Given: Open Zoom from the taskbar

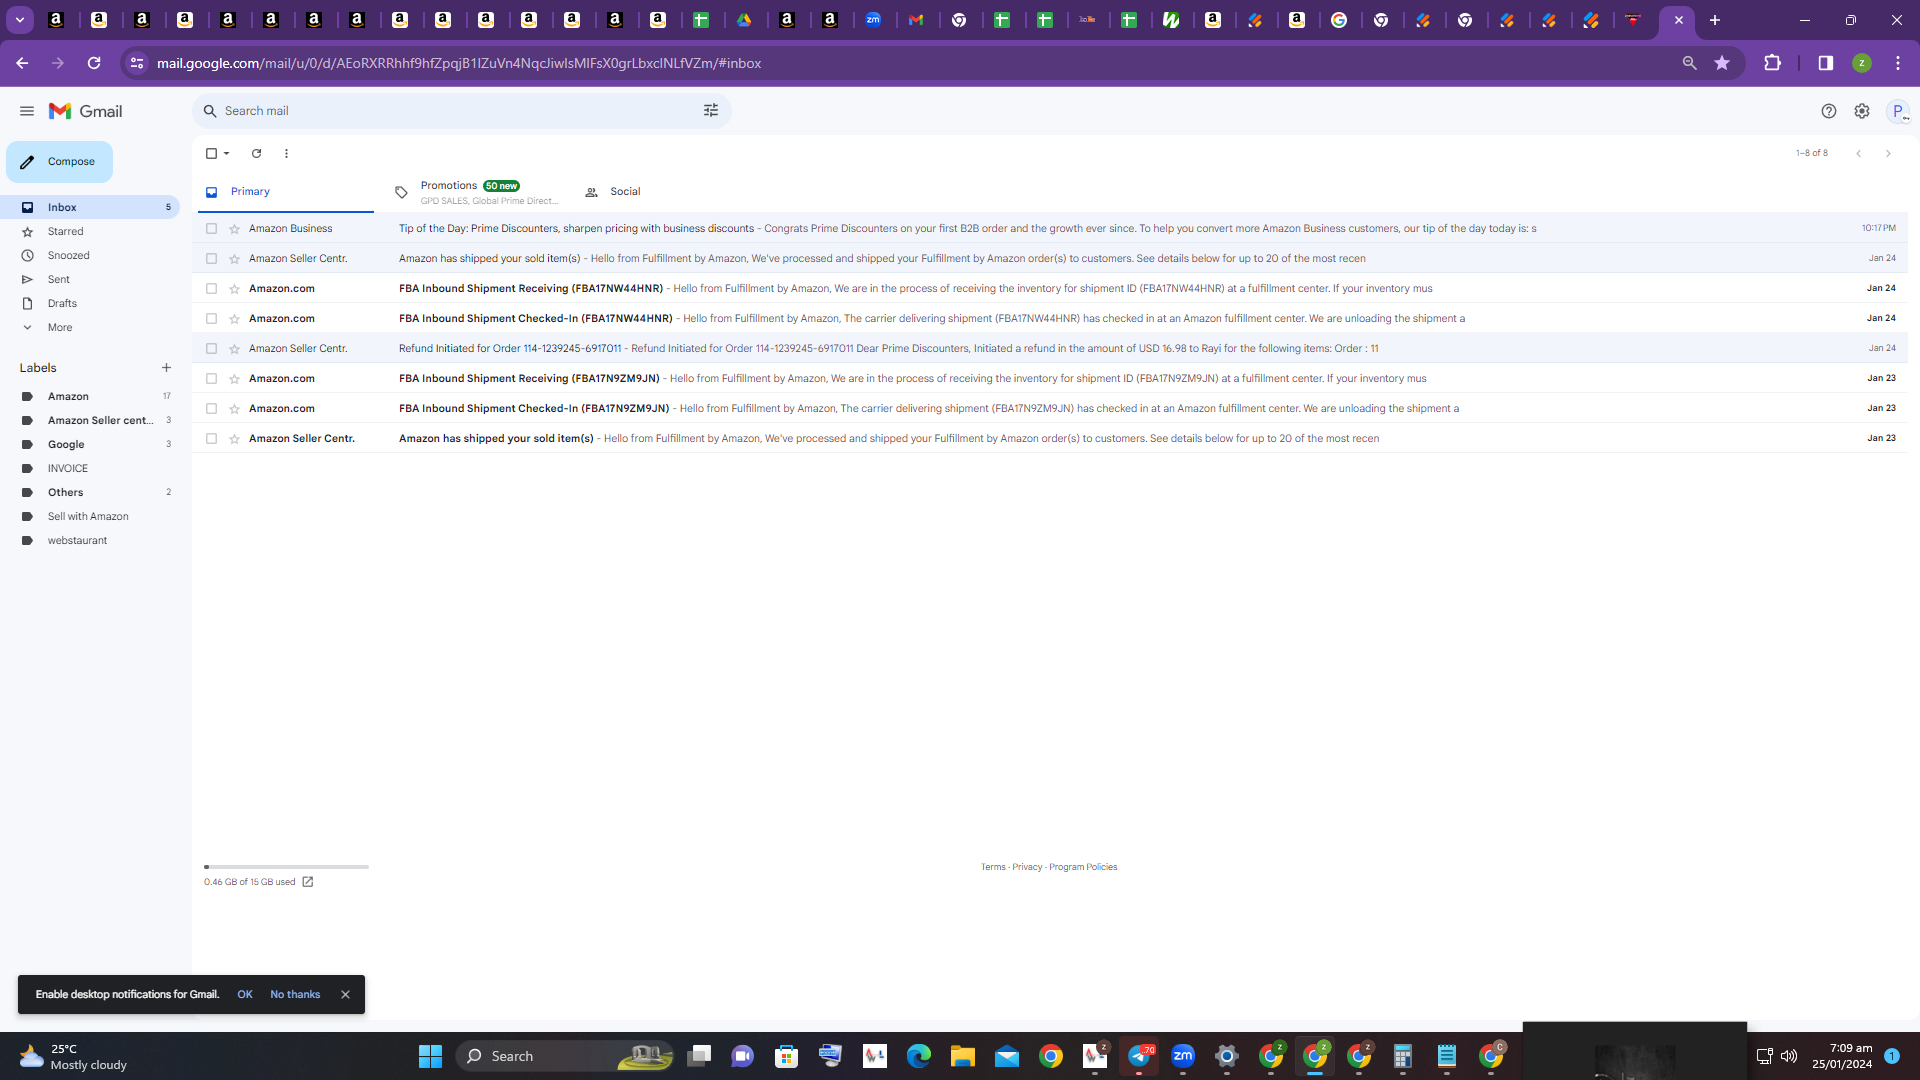Looking at the screenshot, I should coord(1182,1056).
